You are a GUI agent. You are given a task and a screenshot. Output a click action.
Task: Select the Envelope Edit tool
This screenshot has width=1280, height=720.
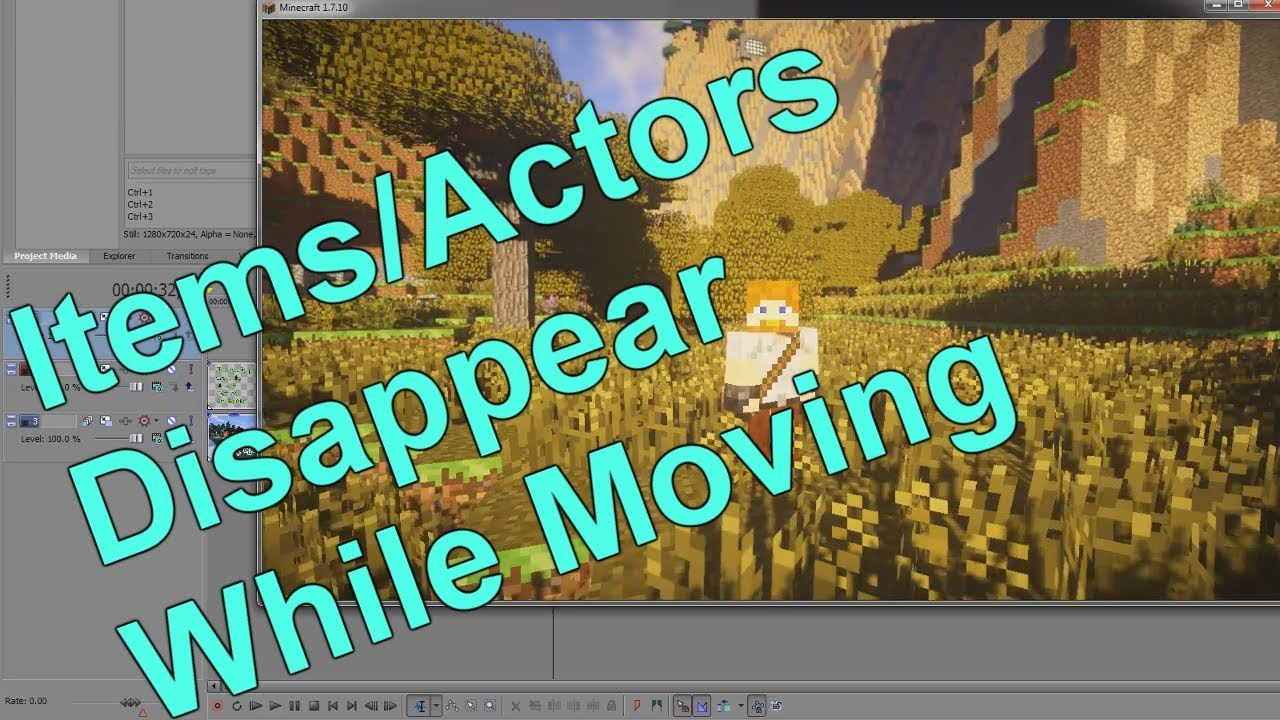(x=452, y=706)
